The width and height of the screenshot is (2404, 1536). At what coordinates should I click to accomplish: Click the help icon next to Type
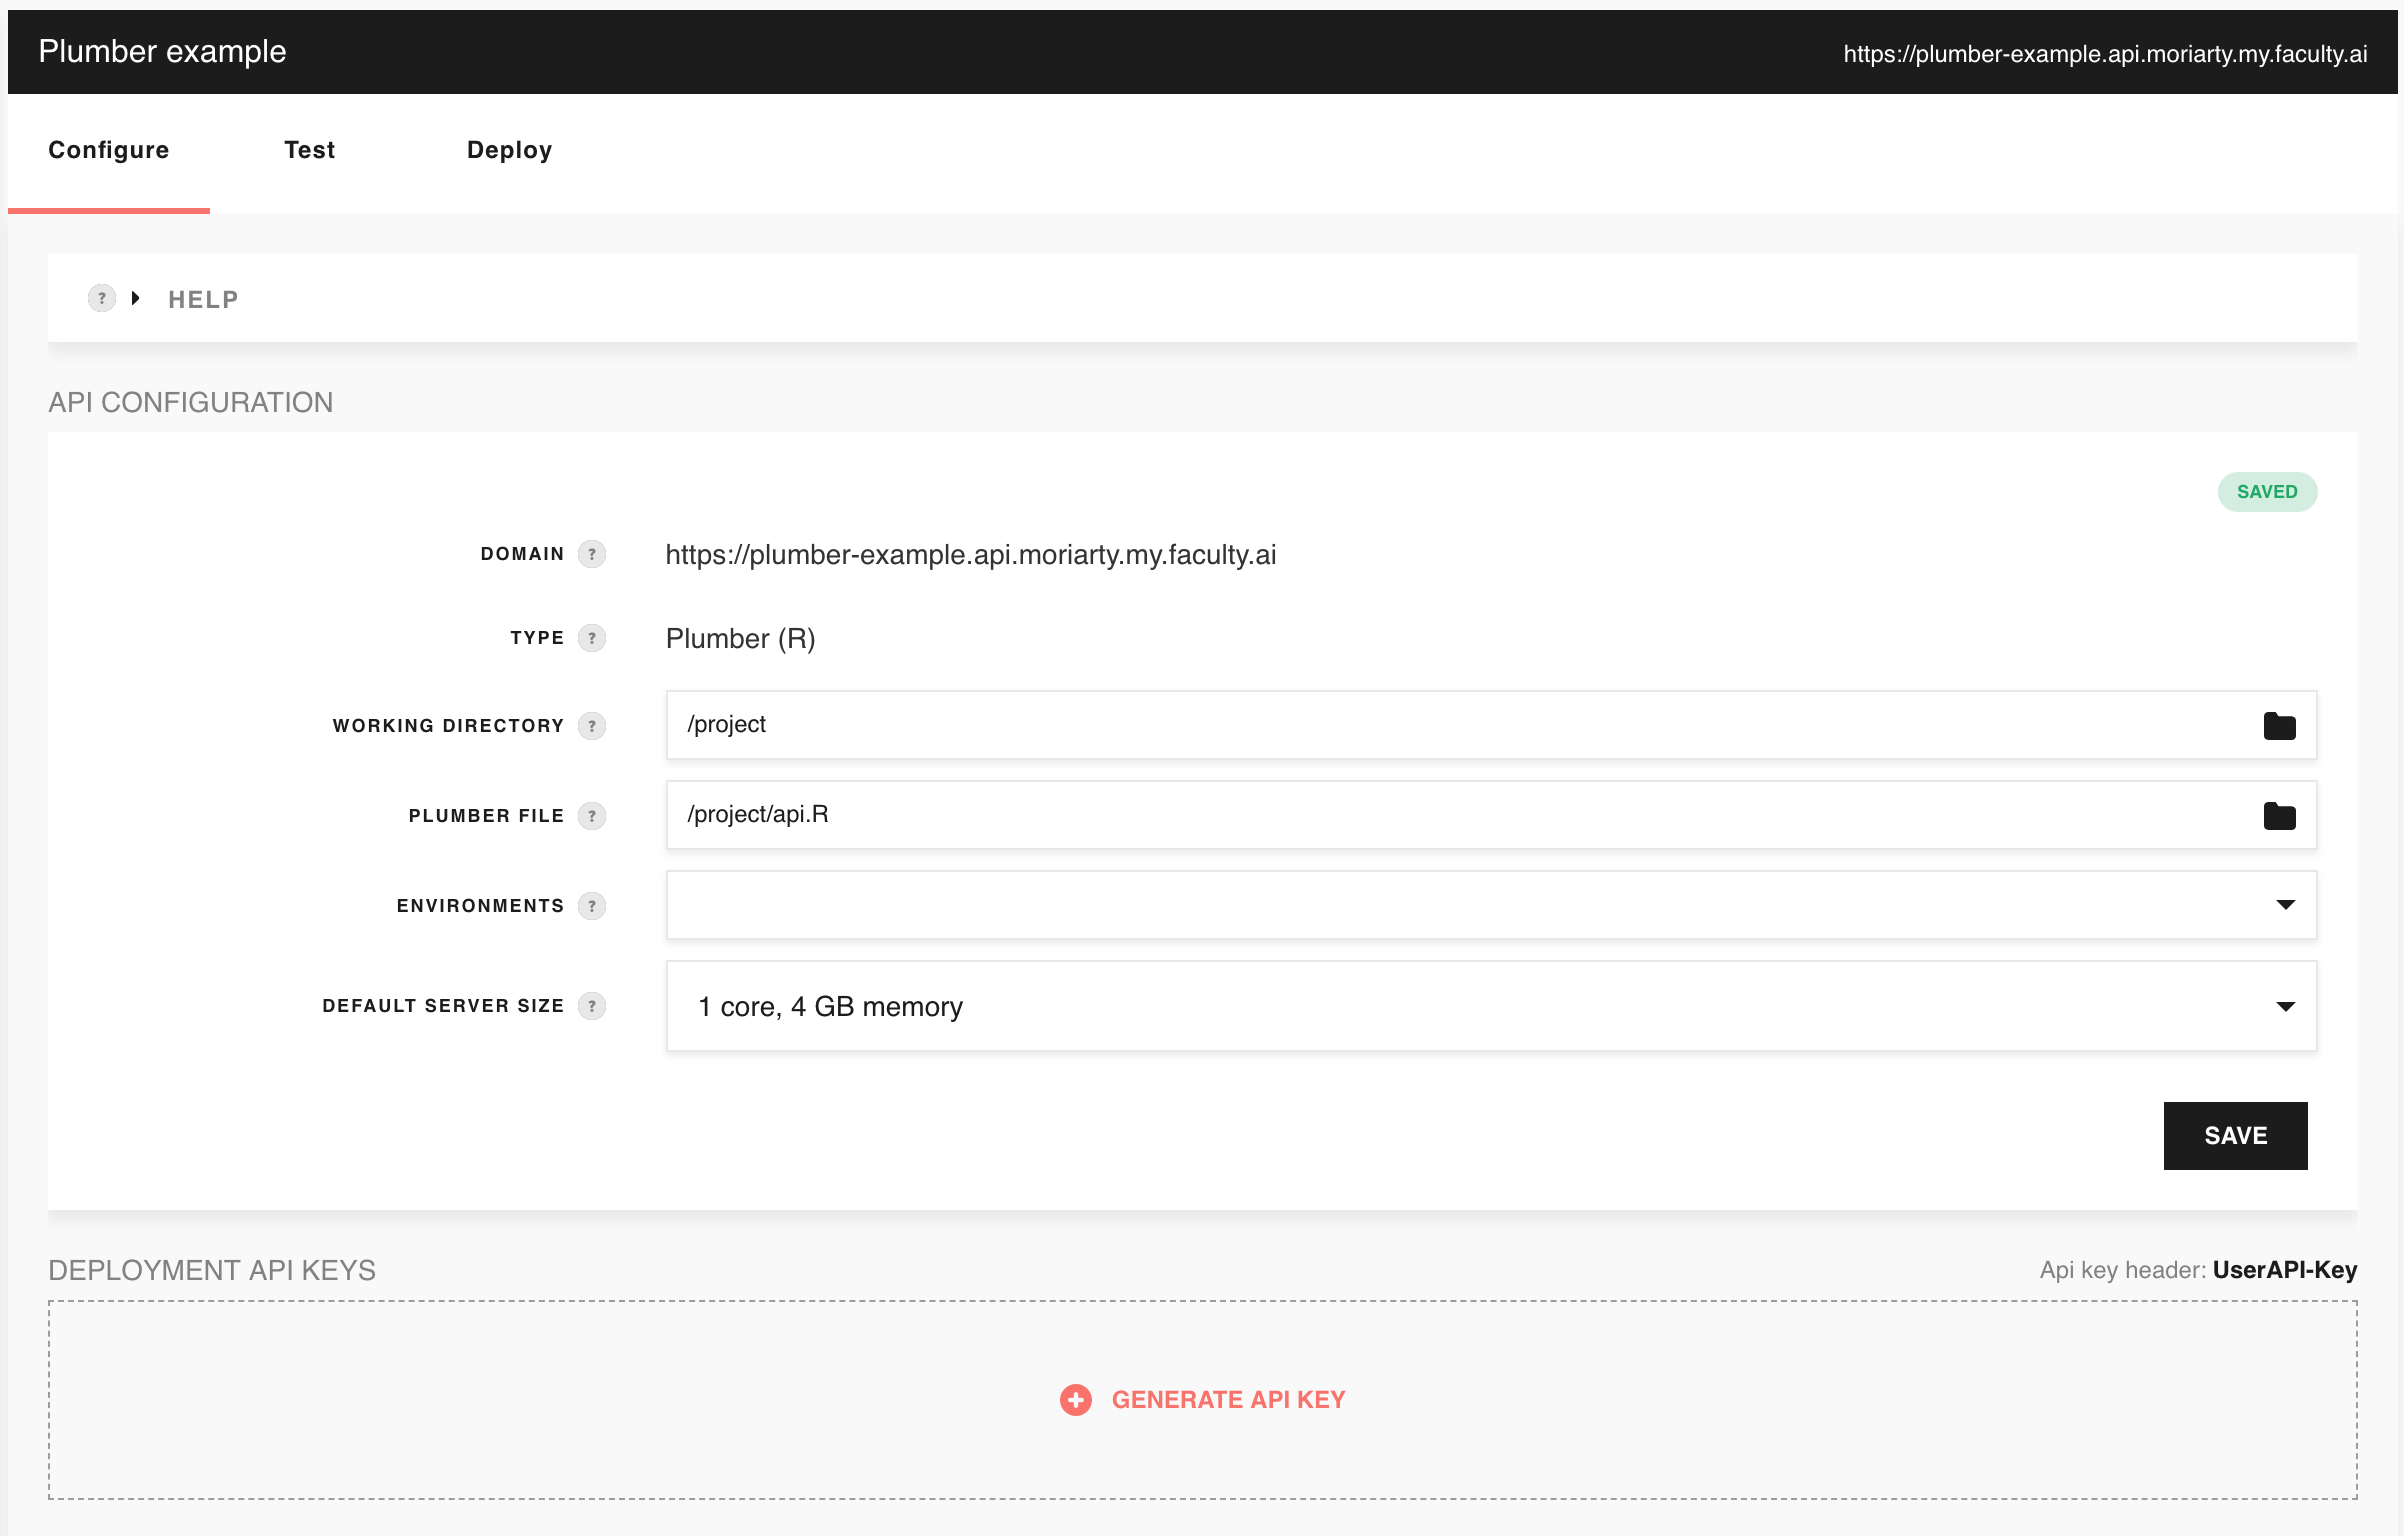(x=592, y=638)
